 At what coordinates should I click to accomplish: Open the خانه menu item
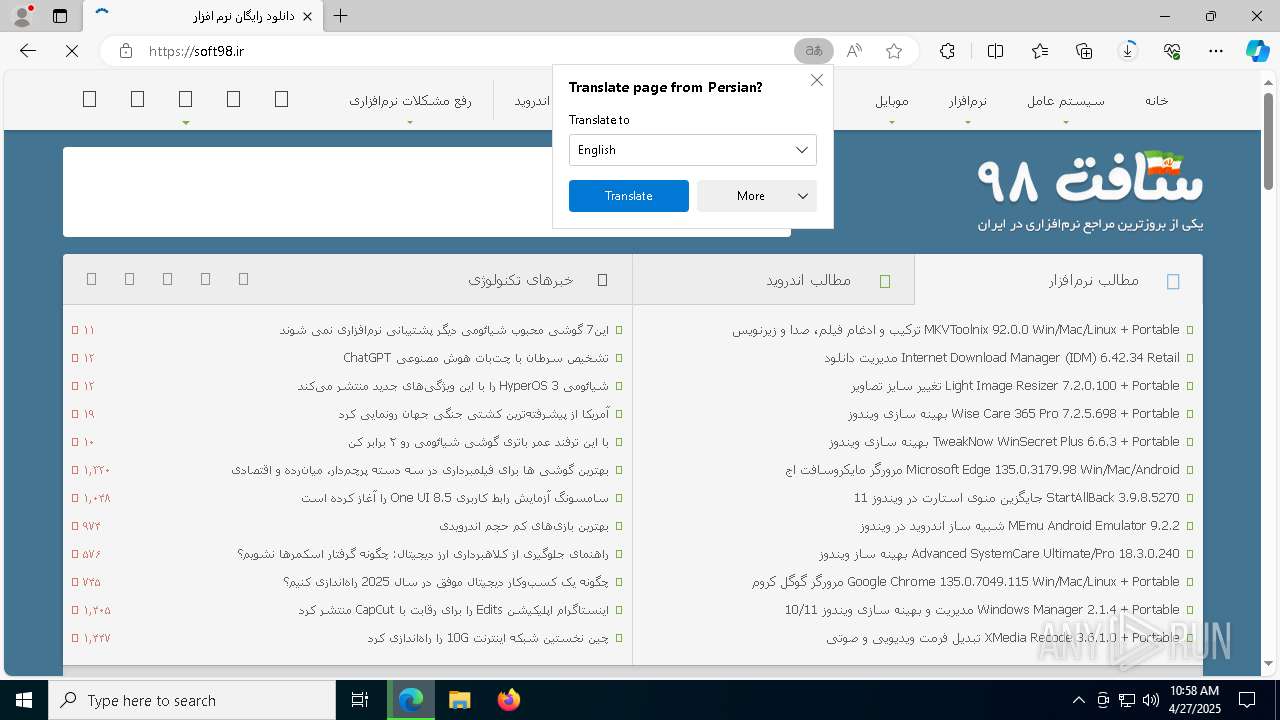pos(1157,101)
